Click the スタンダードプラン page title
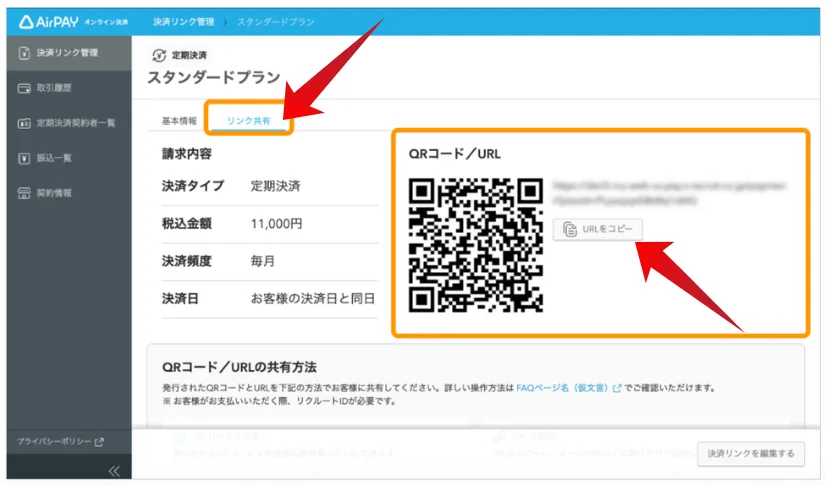The width and height of the screenshot is (826, 485). pyautogui.click(x=213, y=77)
